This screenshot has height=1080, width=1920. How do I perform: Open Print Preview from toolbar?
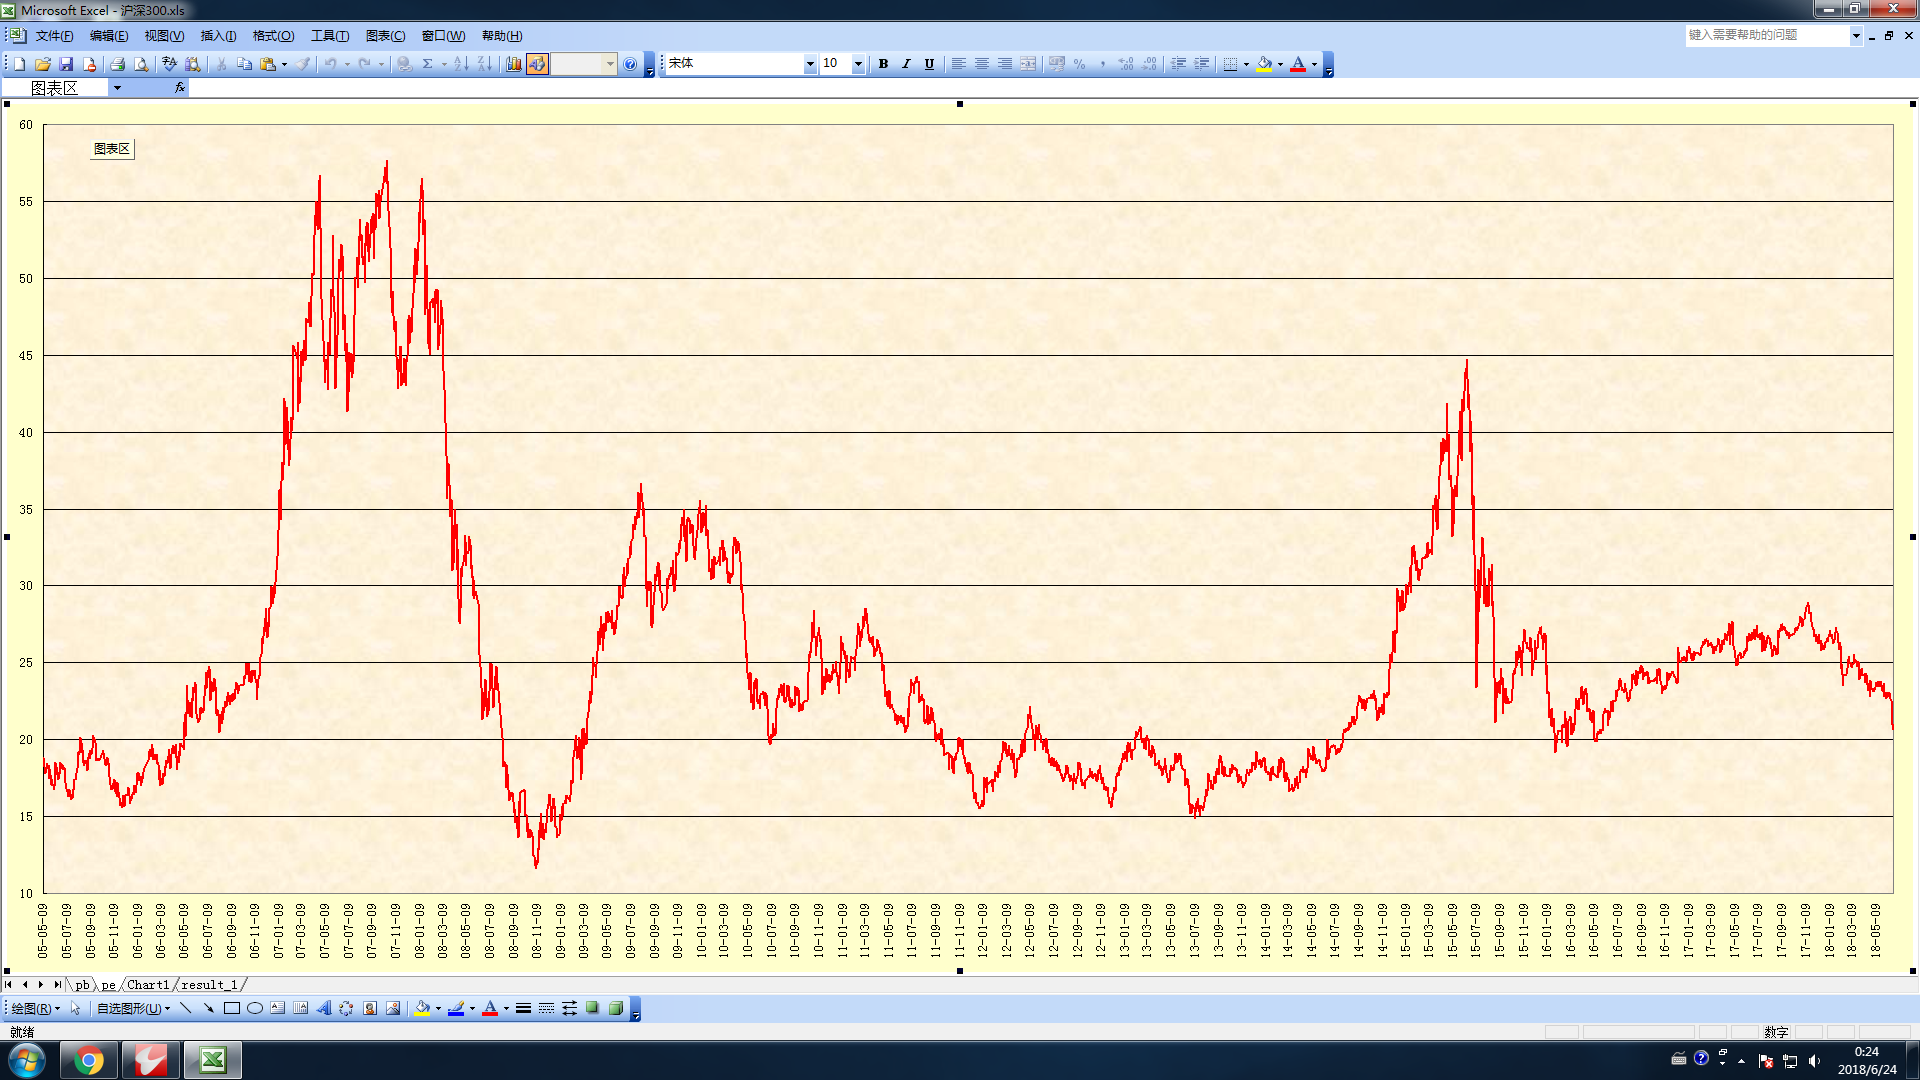[x=141, y=64]
